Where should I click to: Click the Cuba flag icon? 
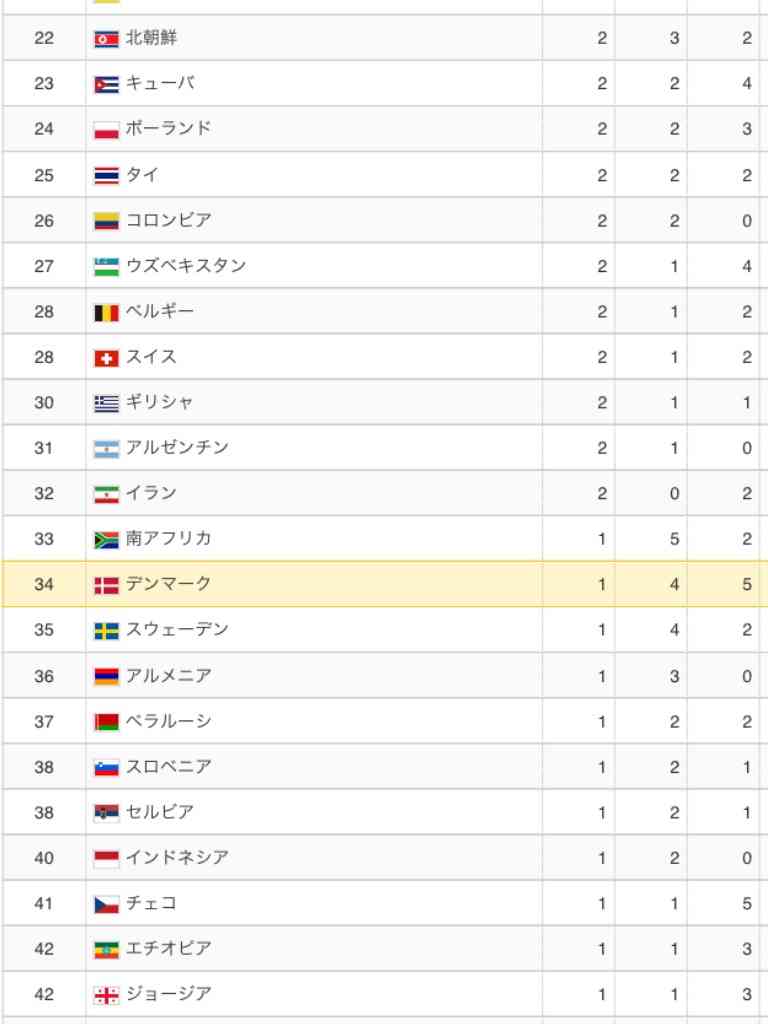pyautogui.click(x=106, y=85)
